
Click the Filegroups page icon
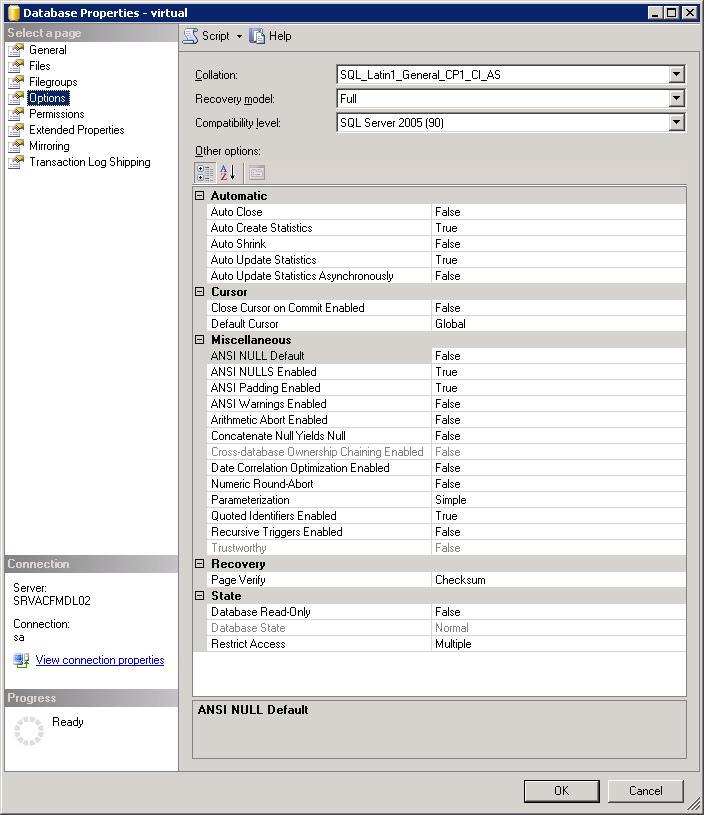pos(16,82)
